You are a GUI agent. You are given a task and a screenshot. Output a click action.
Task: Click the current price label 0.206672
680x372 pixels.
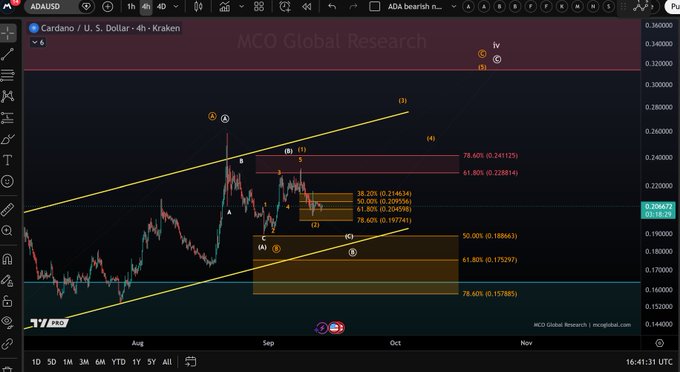click(x=658, y=207)
